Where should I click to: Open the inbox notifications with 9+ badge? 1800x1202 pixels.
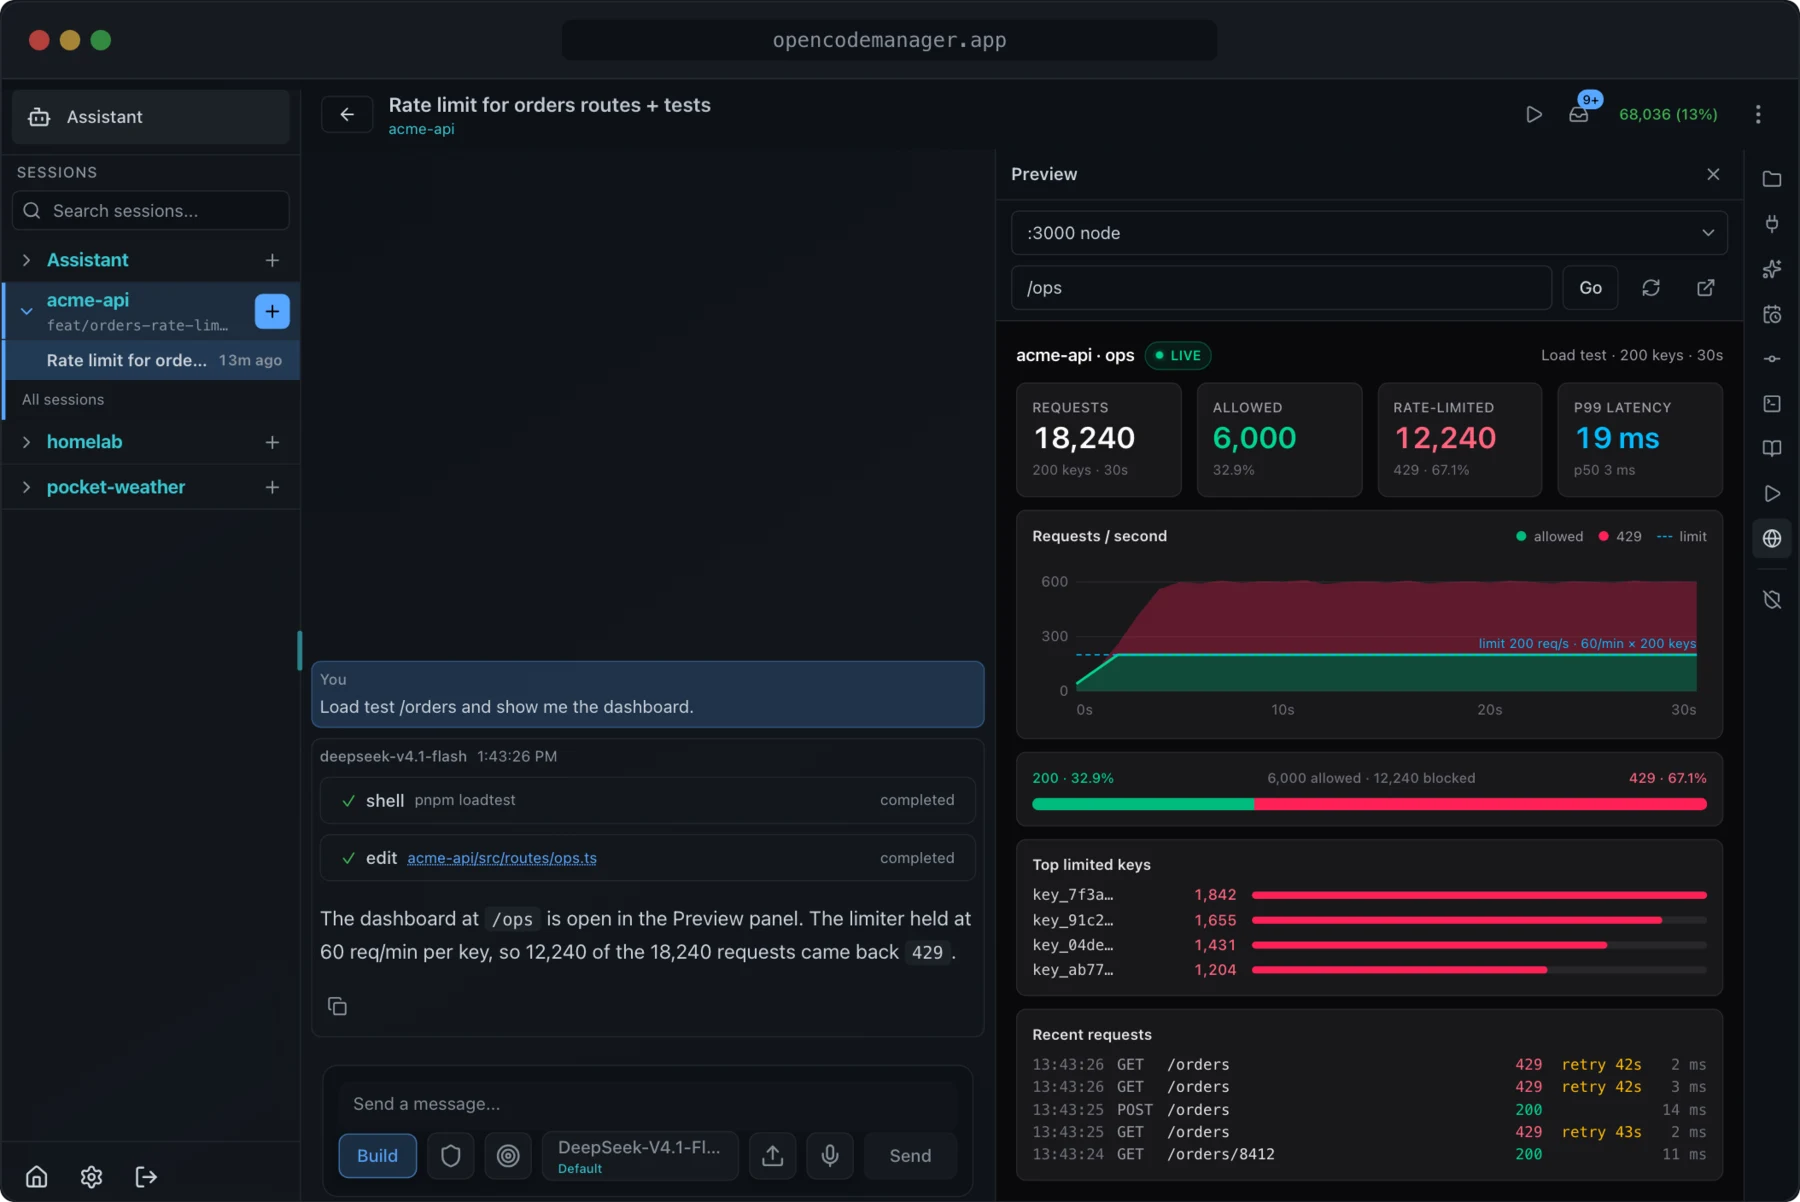pyautogui.click(x=1579, y=114)
